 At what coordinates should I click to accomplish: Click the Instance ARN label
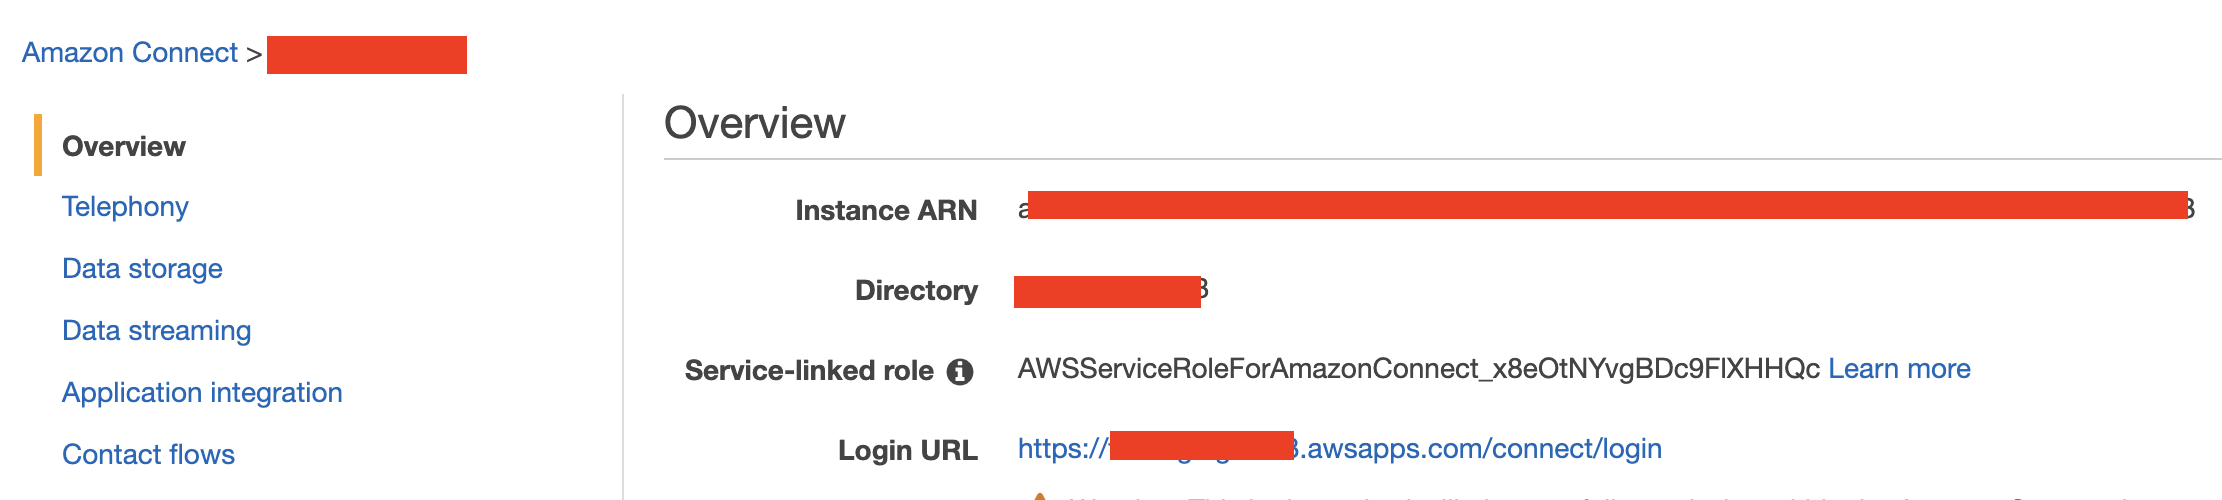click(x=886, y=211)
